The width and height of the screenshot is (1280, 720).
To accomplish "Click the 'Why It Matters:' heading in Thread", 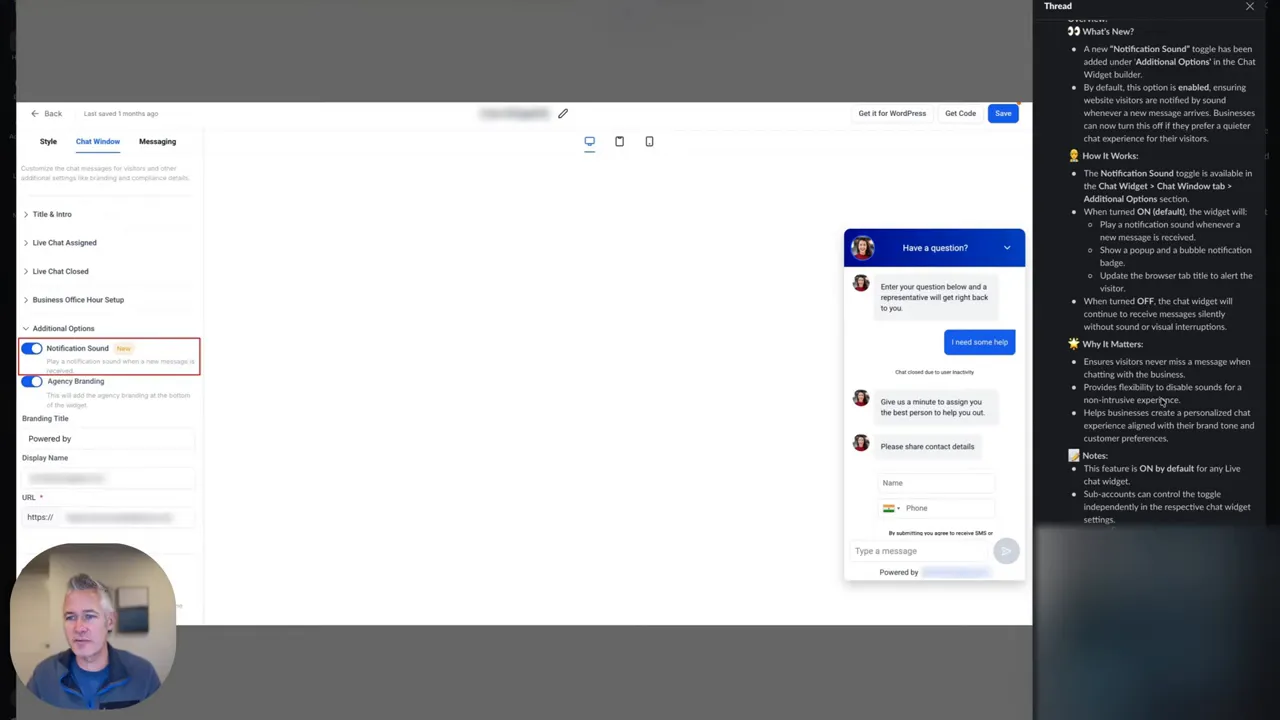I will (1112, 344).
